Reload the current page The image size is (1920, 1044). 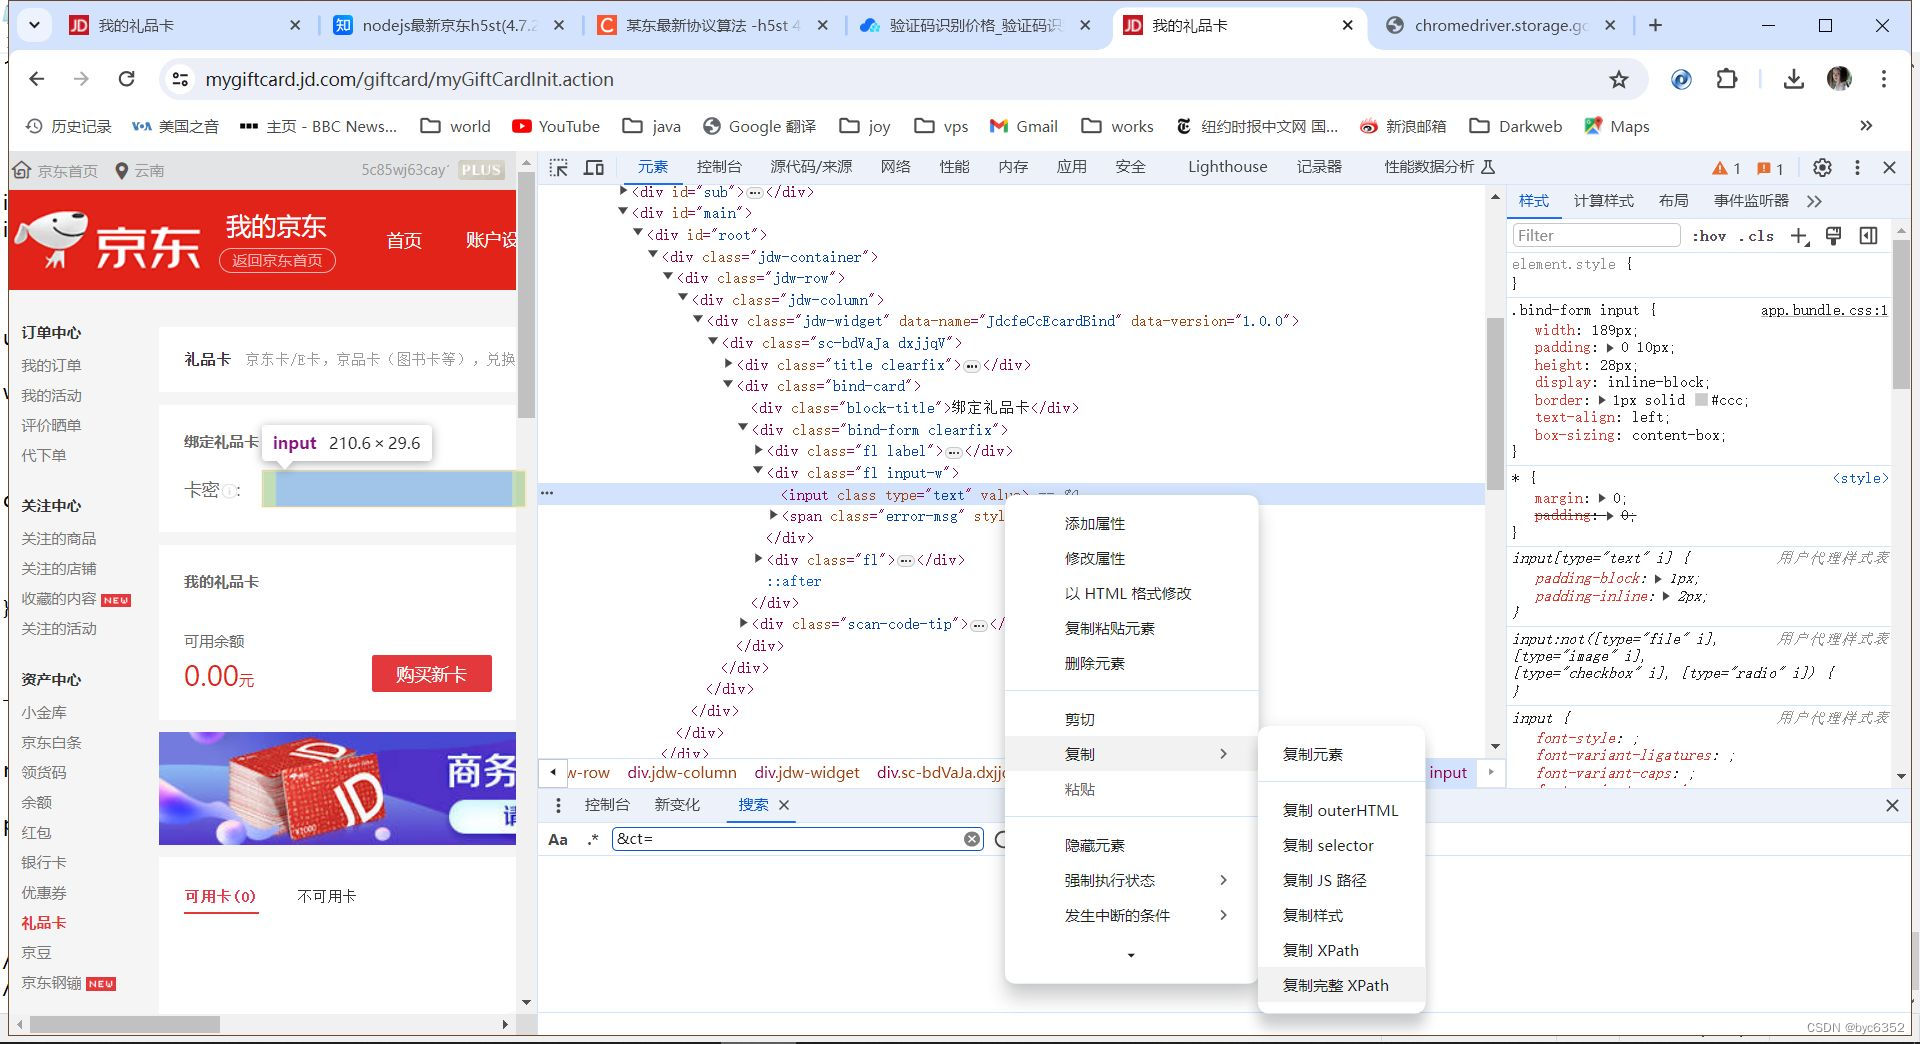pyautogui.click(x=126, y=79)
